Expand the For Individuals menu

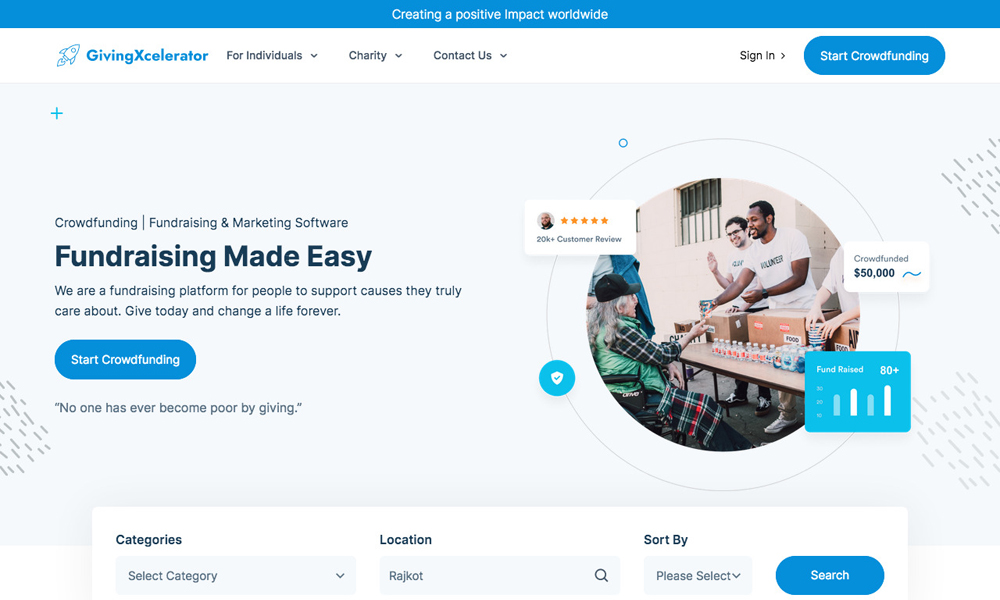[272, 56]
